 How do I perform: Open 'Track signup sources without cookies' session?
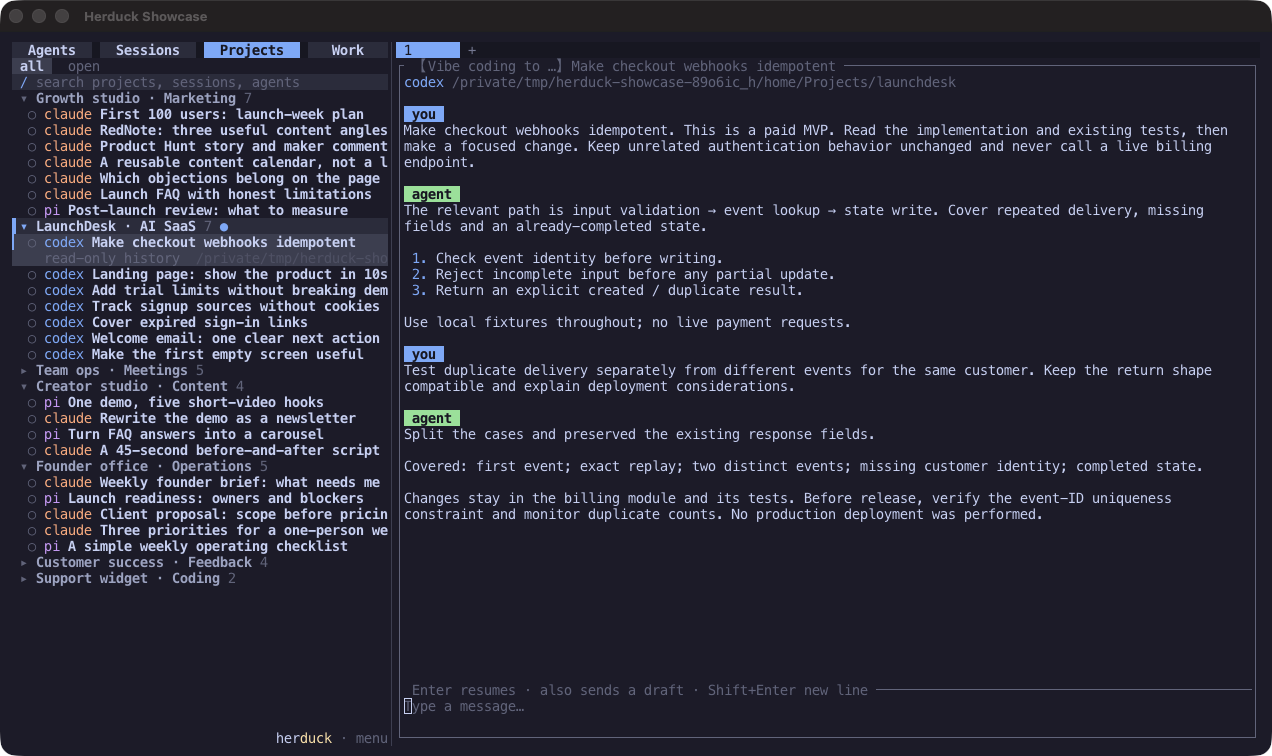click(200, 306)
